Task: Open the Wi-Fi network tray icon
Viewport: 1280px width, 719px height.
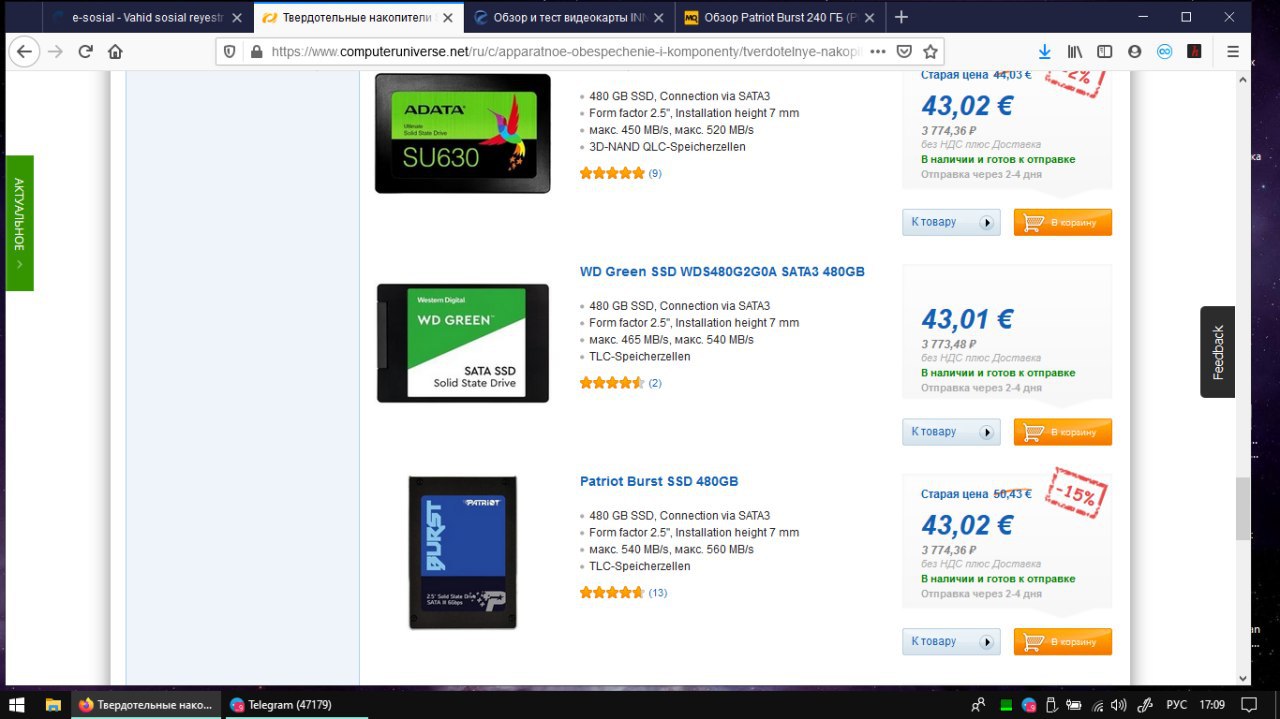Action: coord(1099,705)
